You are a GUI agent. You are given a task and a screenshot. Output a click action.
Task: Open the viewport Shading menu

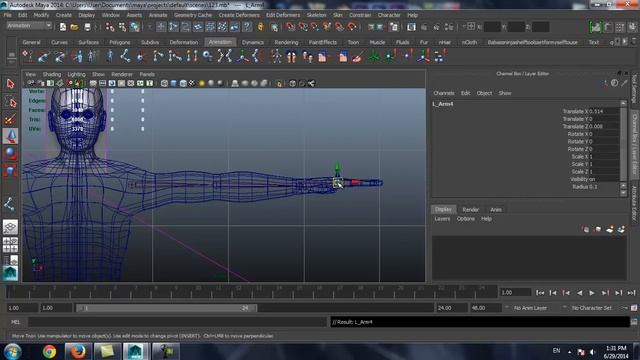(52, 74)
